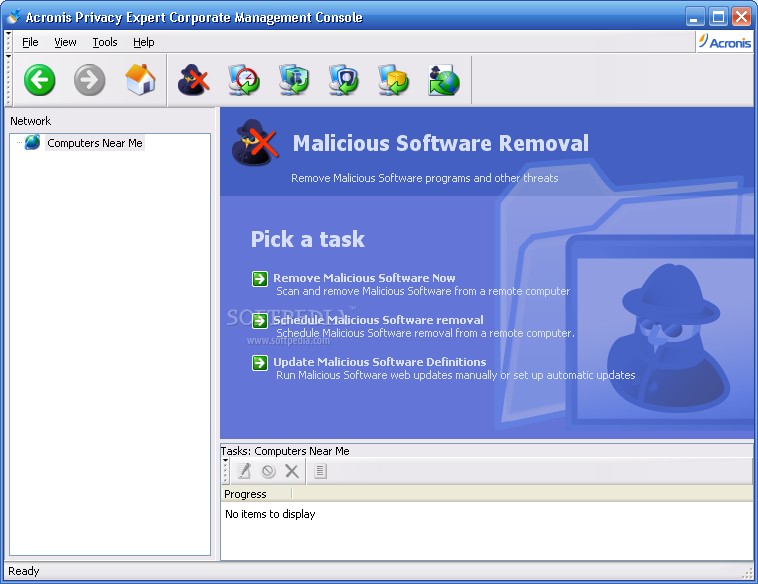Select Computers Near Me tree item
This screenshot has width=758, height=584.
tap(95, 143)
